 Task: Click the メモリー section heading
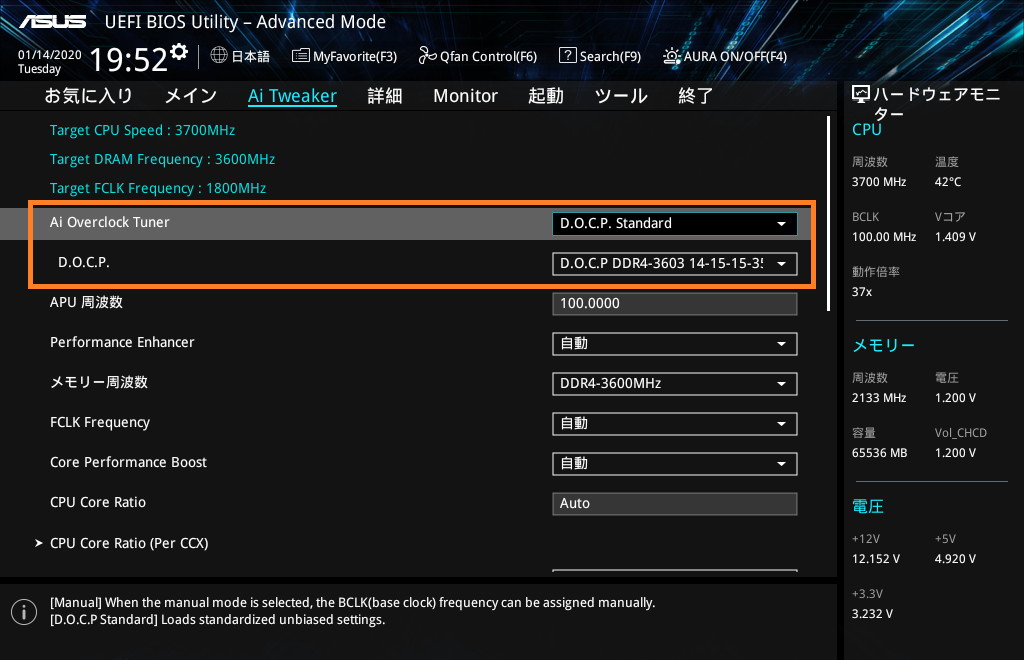(884, 345)
